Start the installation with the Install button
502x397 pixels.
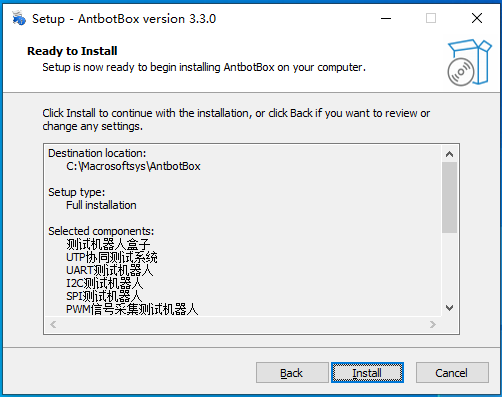(x=367, y=373)
